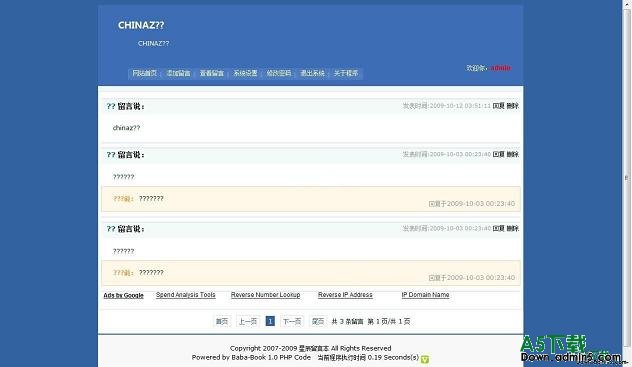This screenshot has height=367, width=632.
Task: Jump to last page with 尾页
Action: (318, 321)
